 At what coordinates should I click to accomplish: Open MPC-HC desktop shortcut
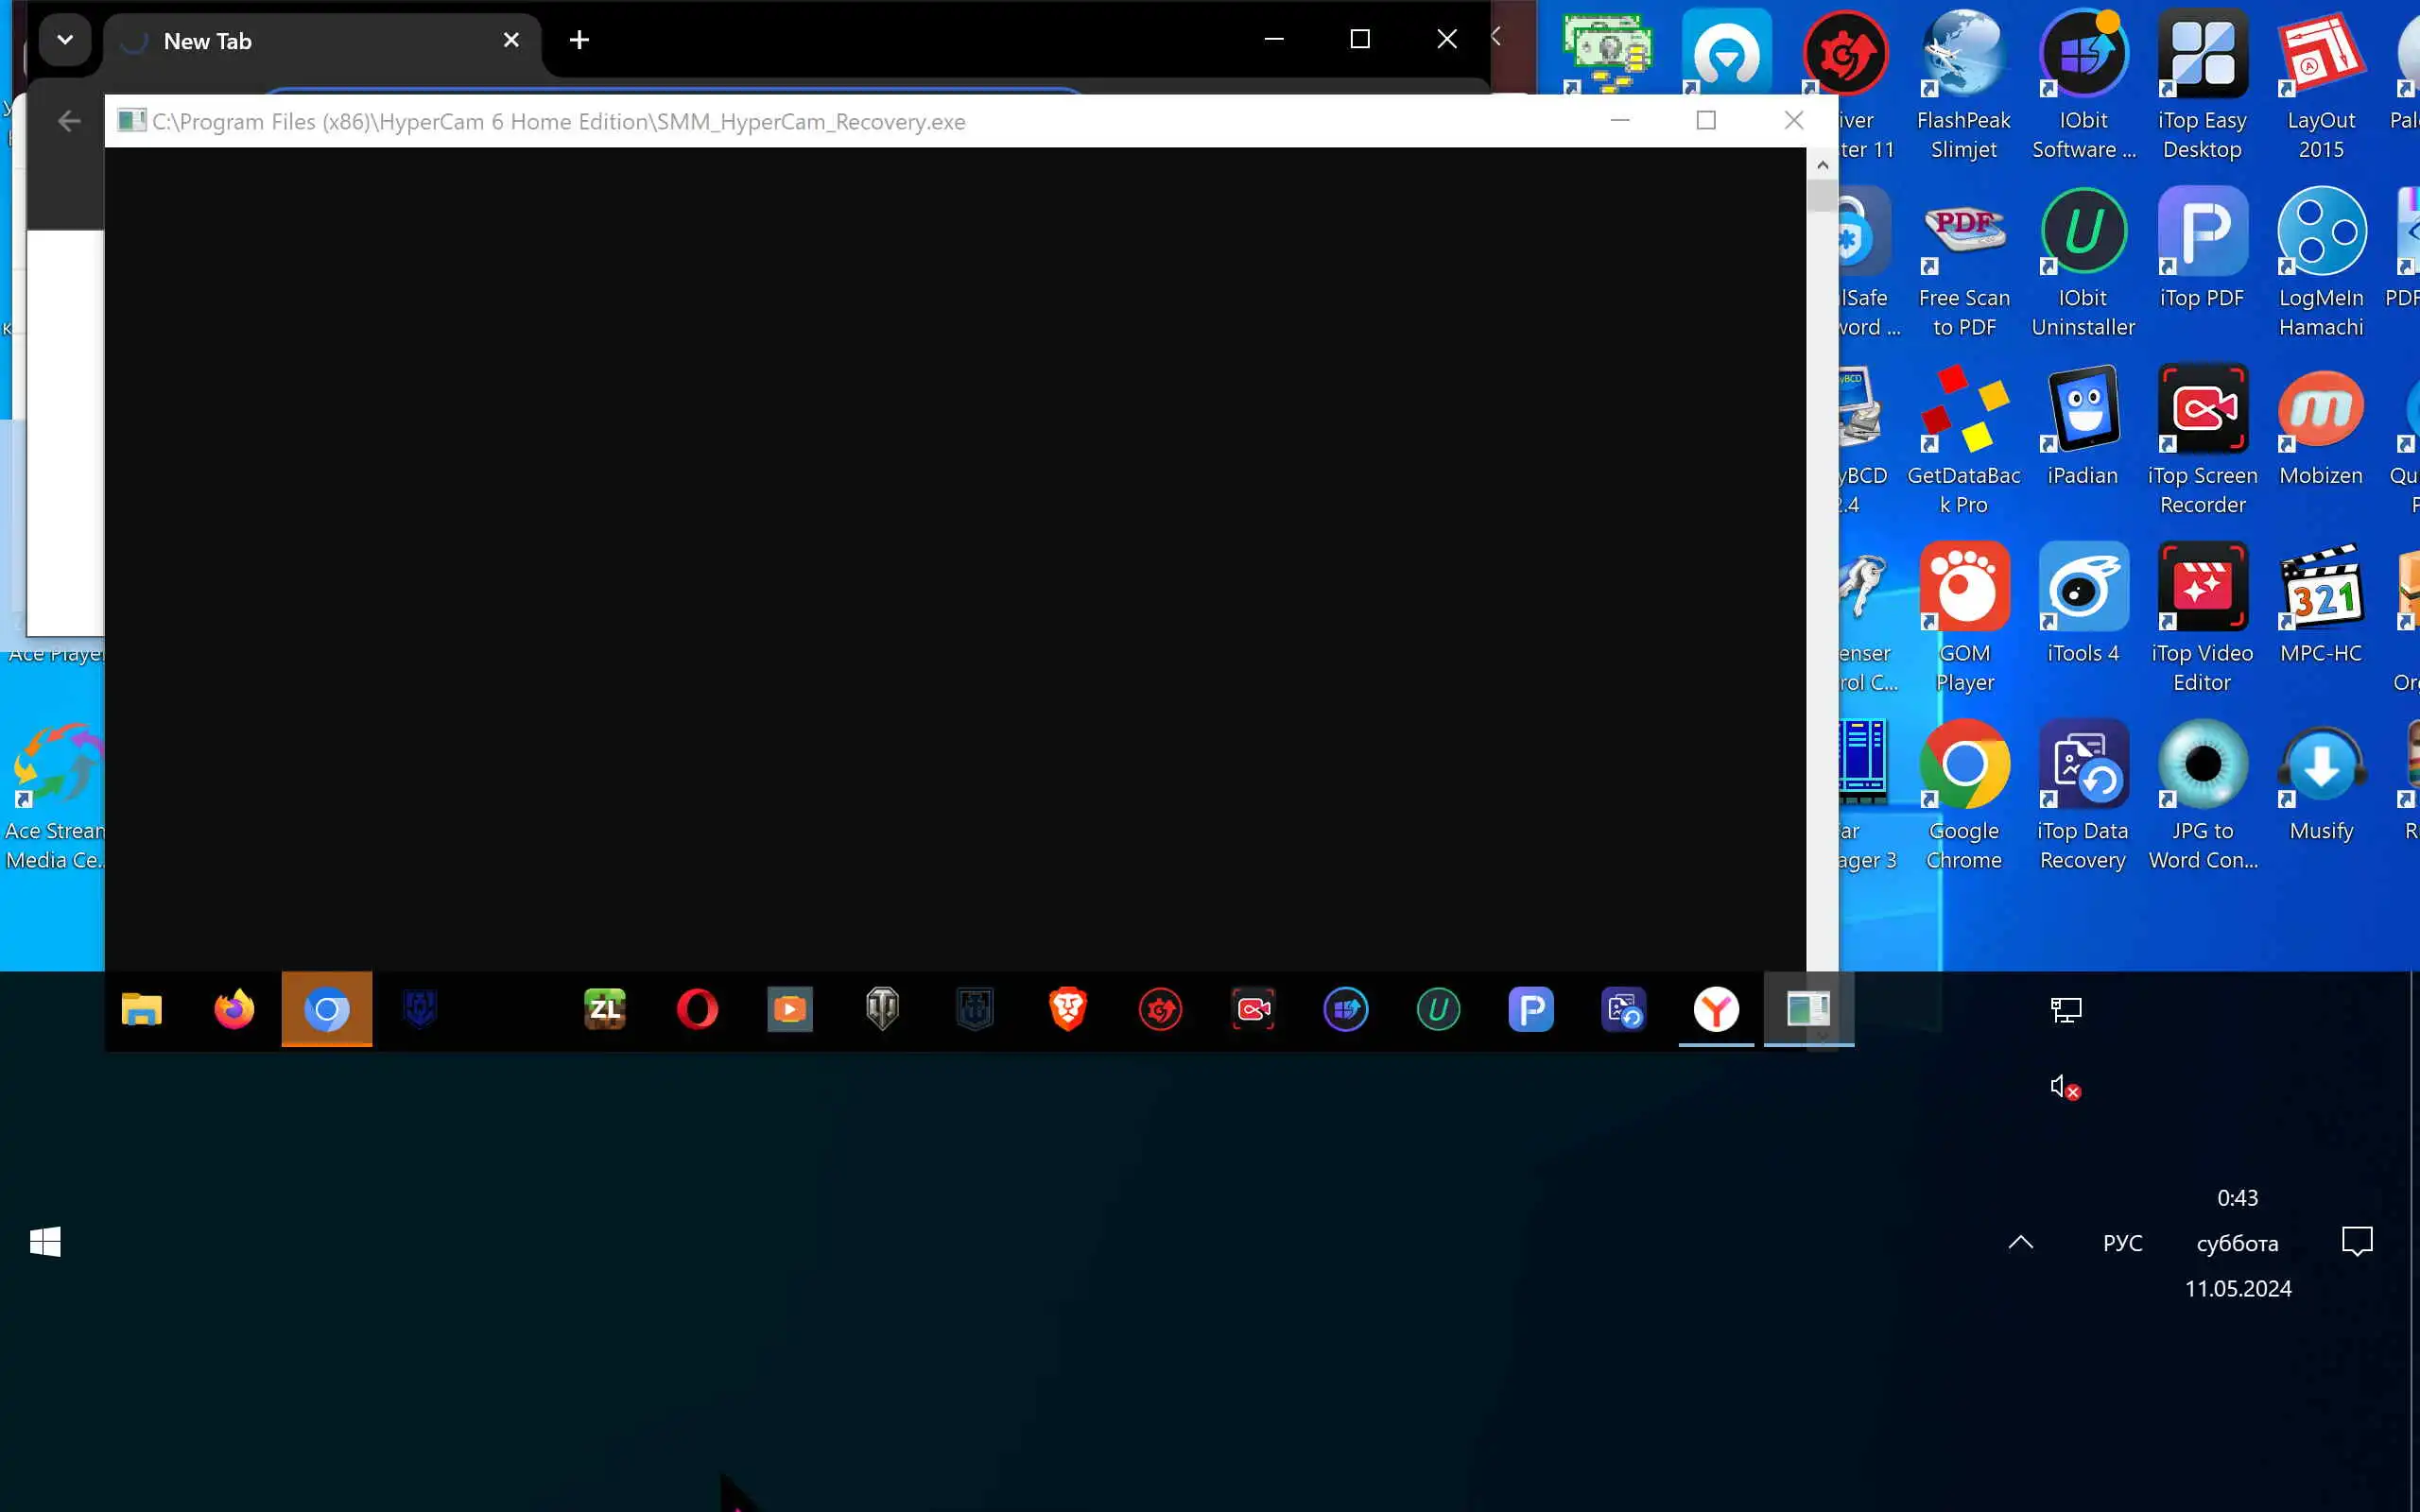[x=2320, y=588]
